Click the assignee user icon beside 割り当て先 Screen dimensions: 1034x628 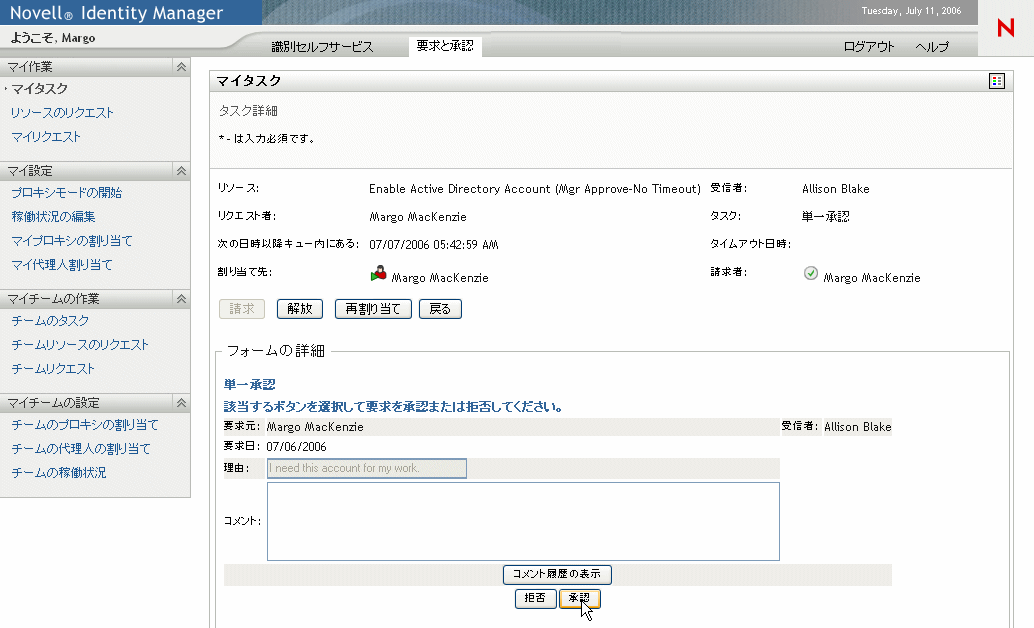[x=379, y=274]
